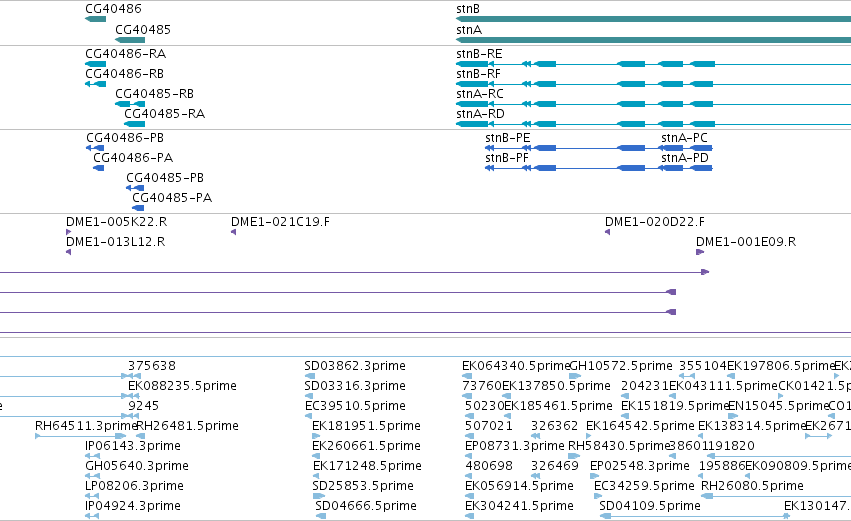Open EST label EK164542.5prime

[640, 426]
